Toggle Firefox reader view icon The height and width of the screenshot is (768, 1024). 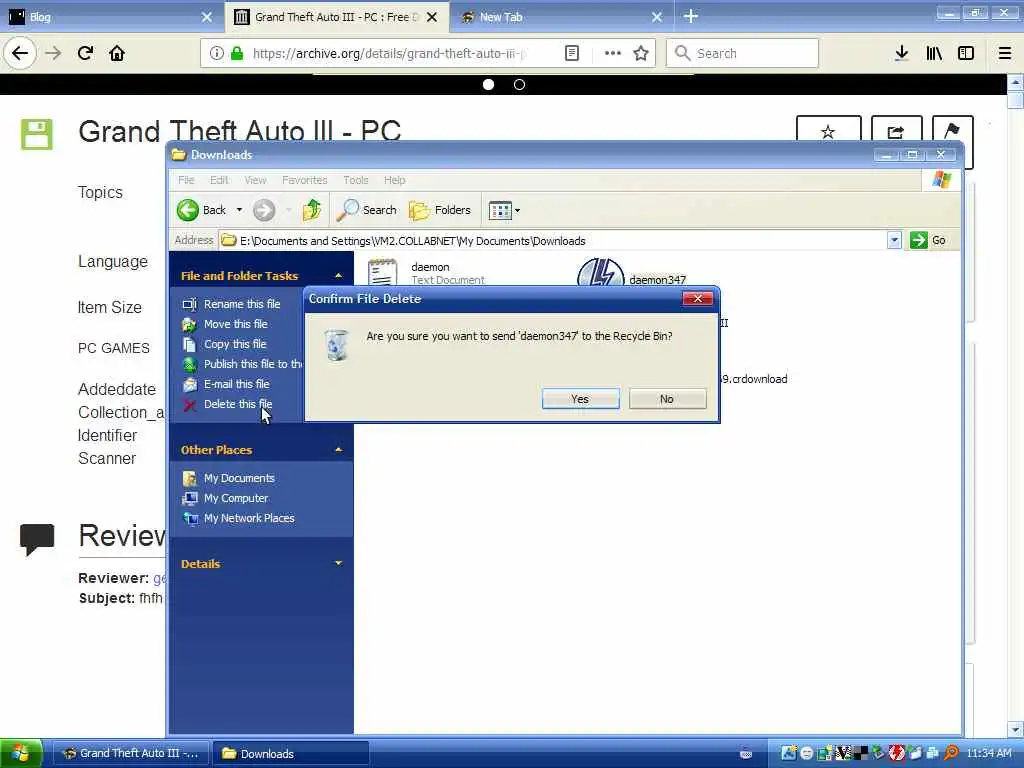pyautogui.click(x=571, y=53)
